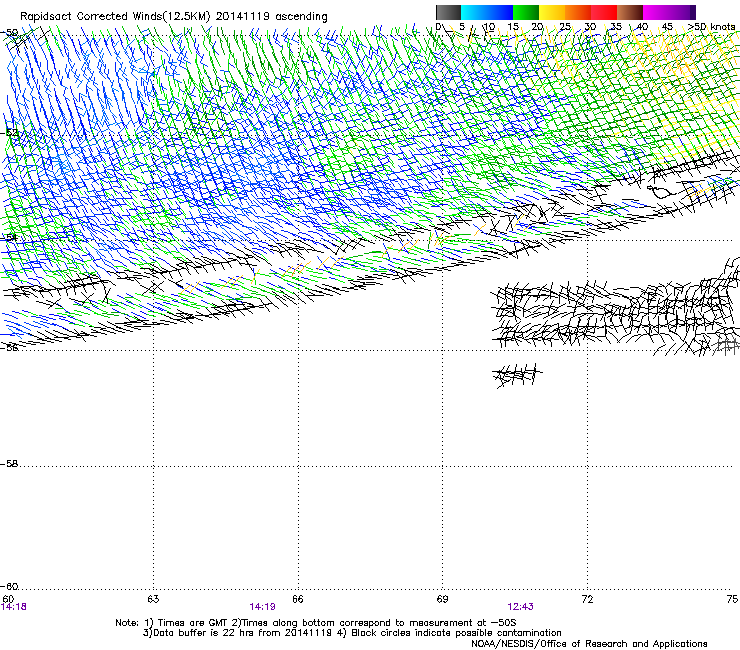Click the blue 10-15 knots legend color
The width and height of the screenshot is (740, 650).
click(500, 12)
